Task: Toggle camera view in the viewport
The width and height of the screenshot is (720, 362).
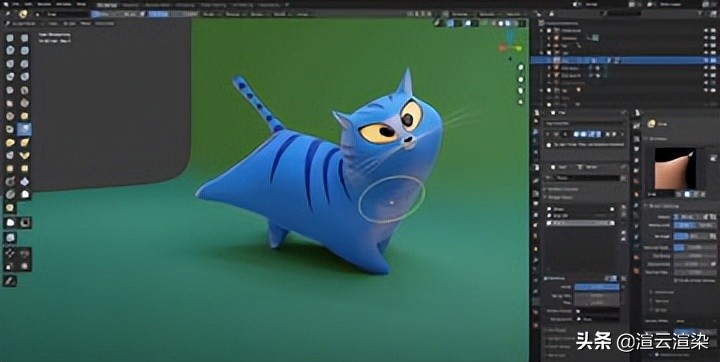Action: [521, 90]
